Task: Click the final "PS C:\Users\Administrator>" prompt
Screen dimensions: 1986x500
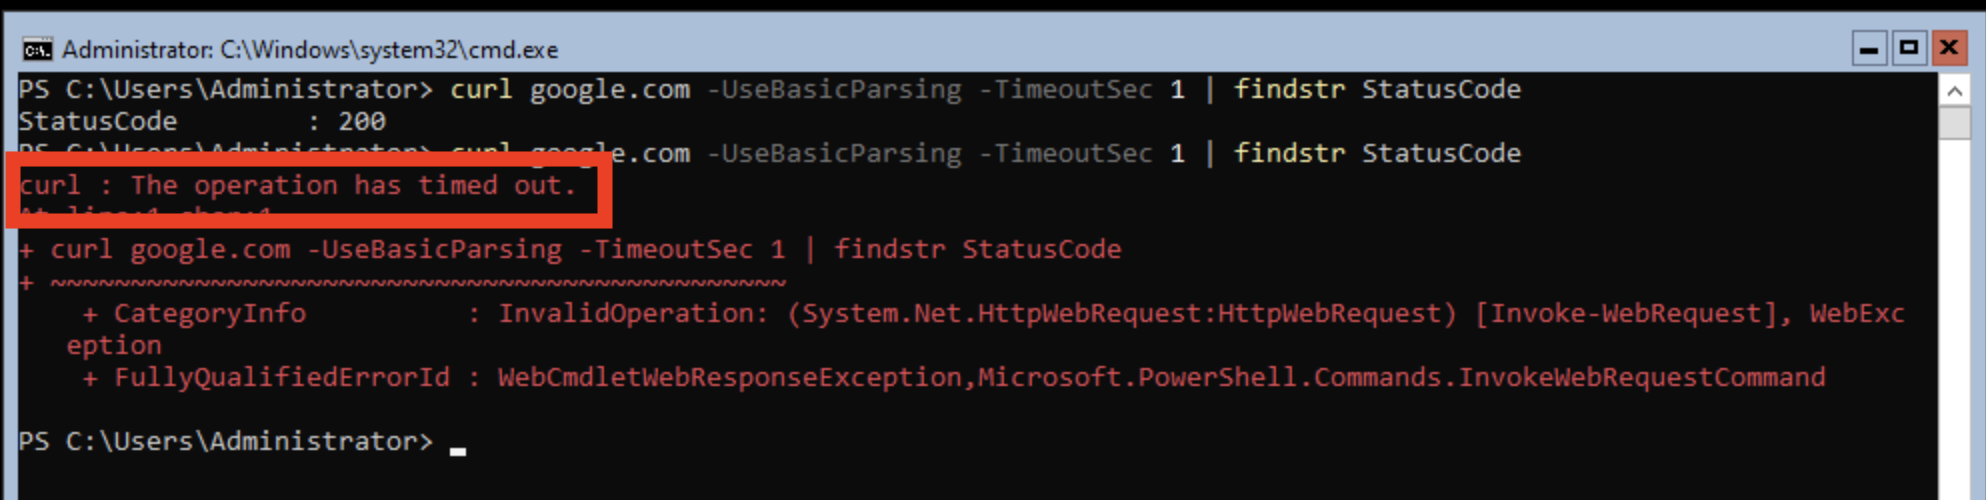Action: click(x=225, y=442)
